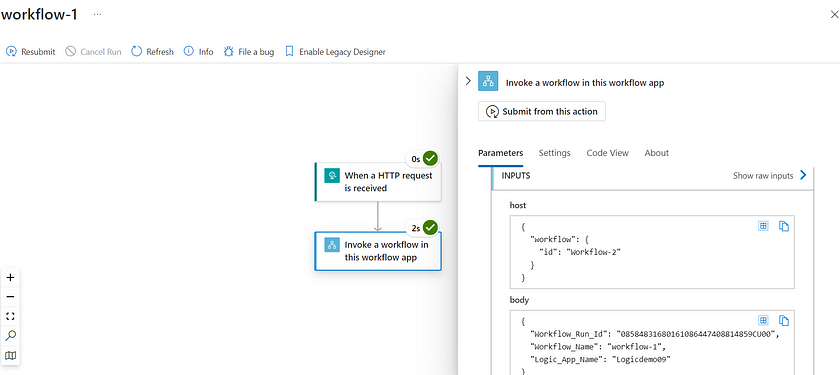Toggle table view for body input
Viewport: 840px width, 375px height.
point(763,320)
